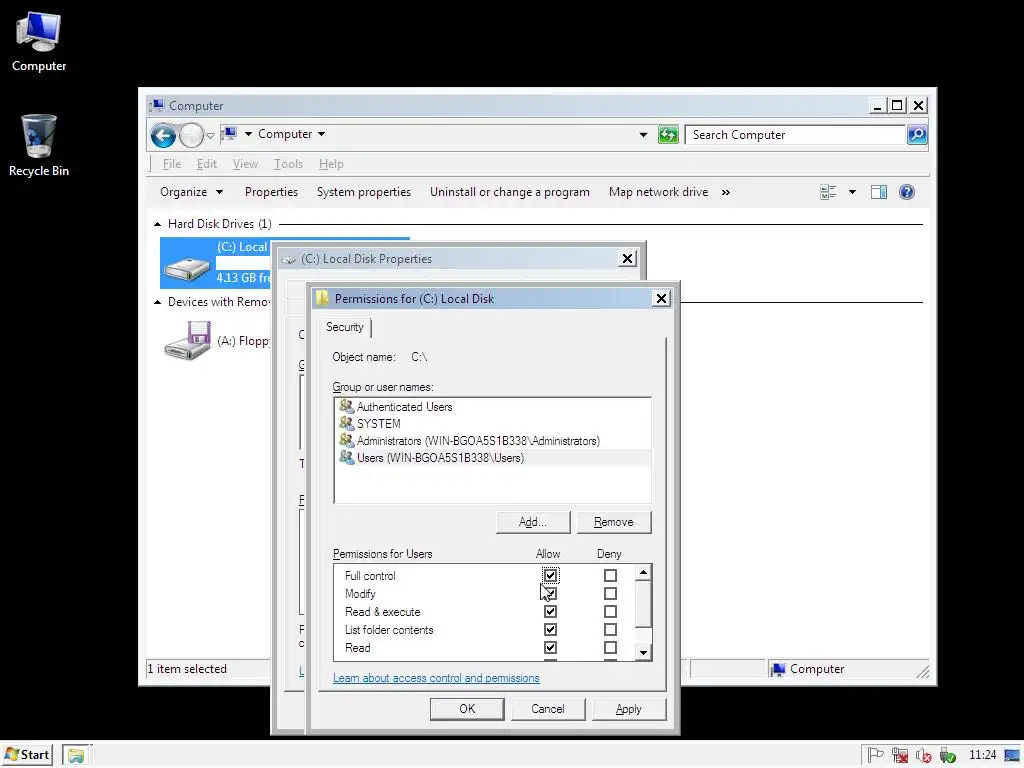The image size is (1024, 768).
Task: Select the Security tab
Action: 345,327
